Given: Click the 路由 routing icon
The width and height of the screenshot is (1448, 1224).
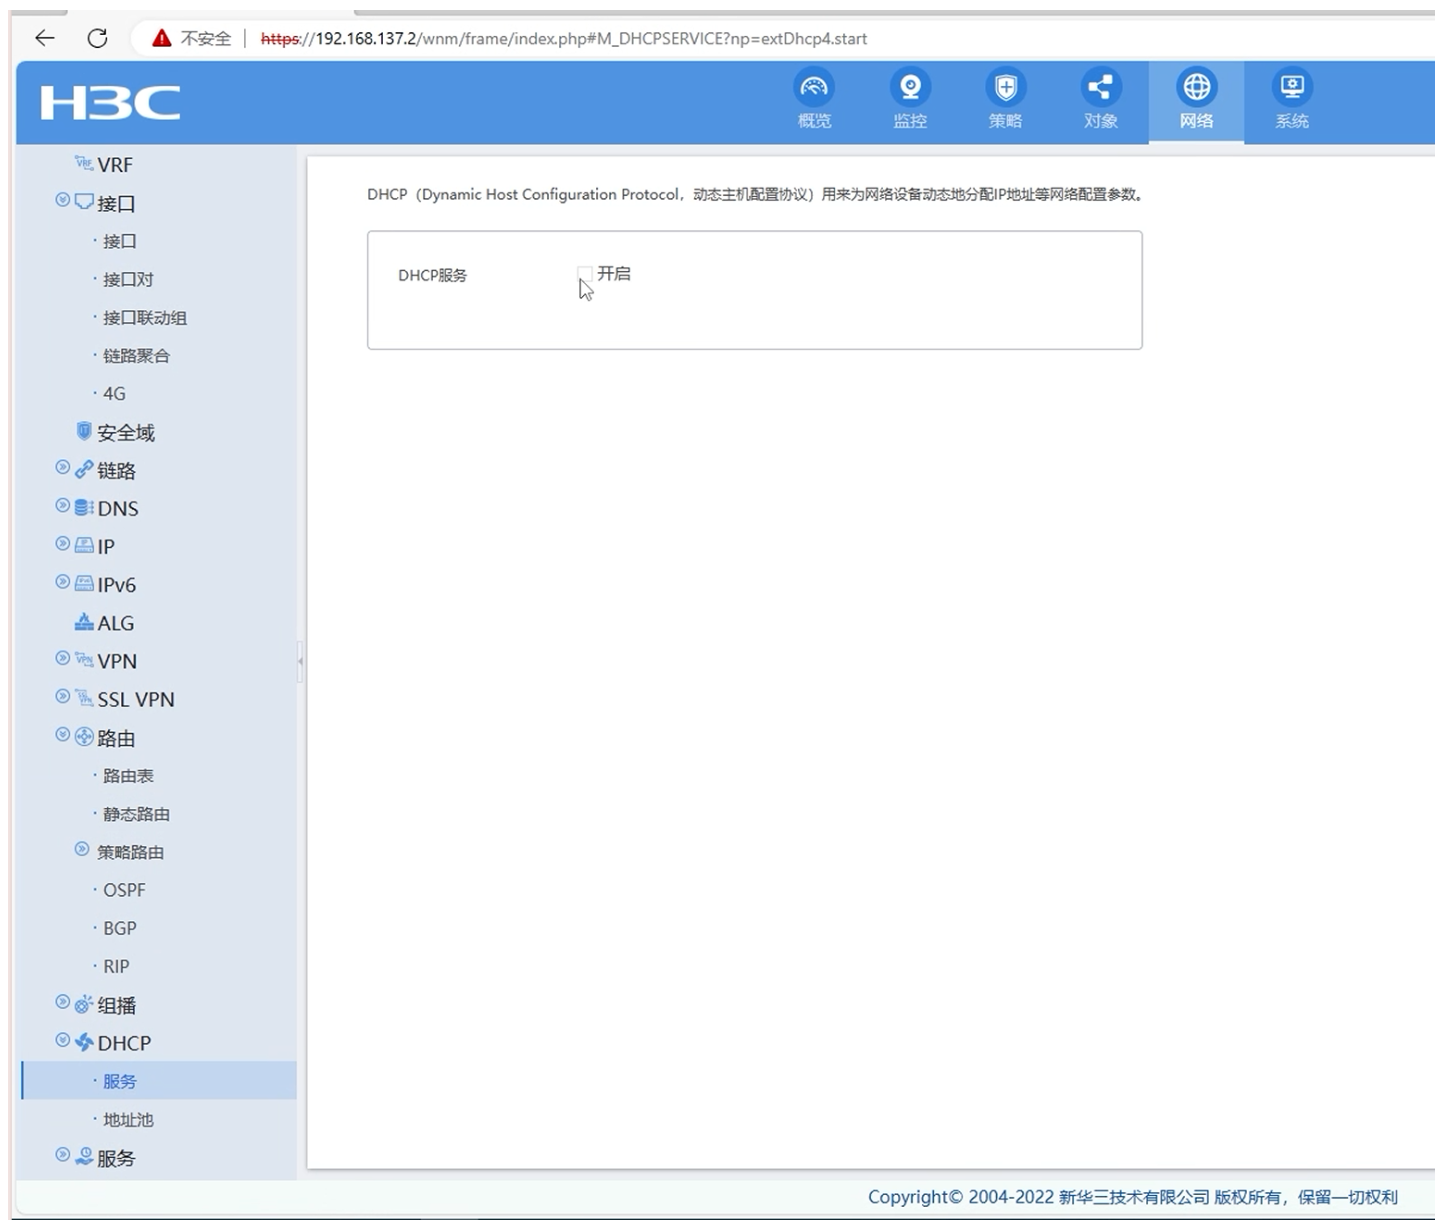Looking at the screenshot, I should click(x=84, y=737).
